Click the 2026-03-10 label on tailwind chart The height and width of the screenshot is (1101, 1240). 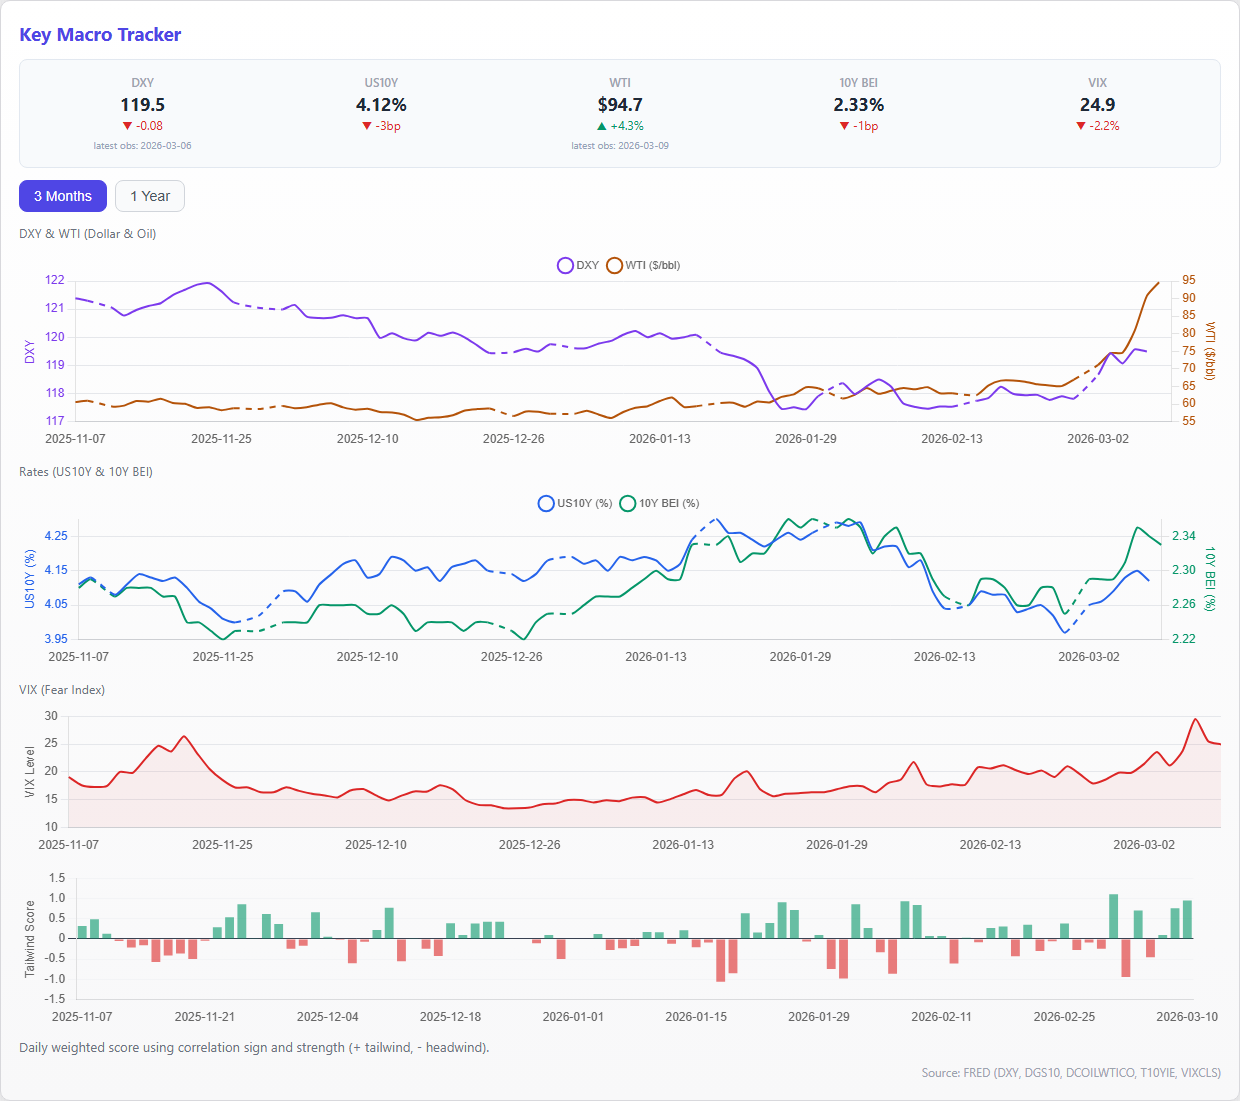1187,1017
